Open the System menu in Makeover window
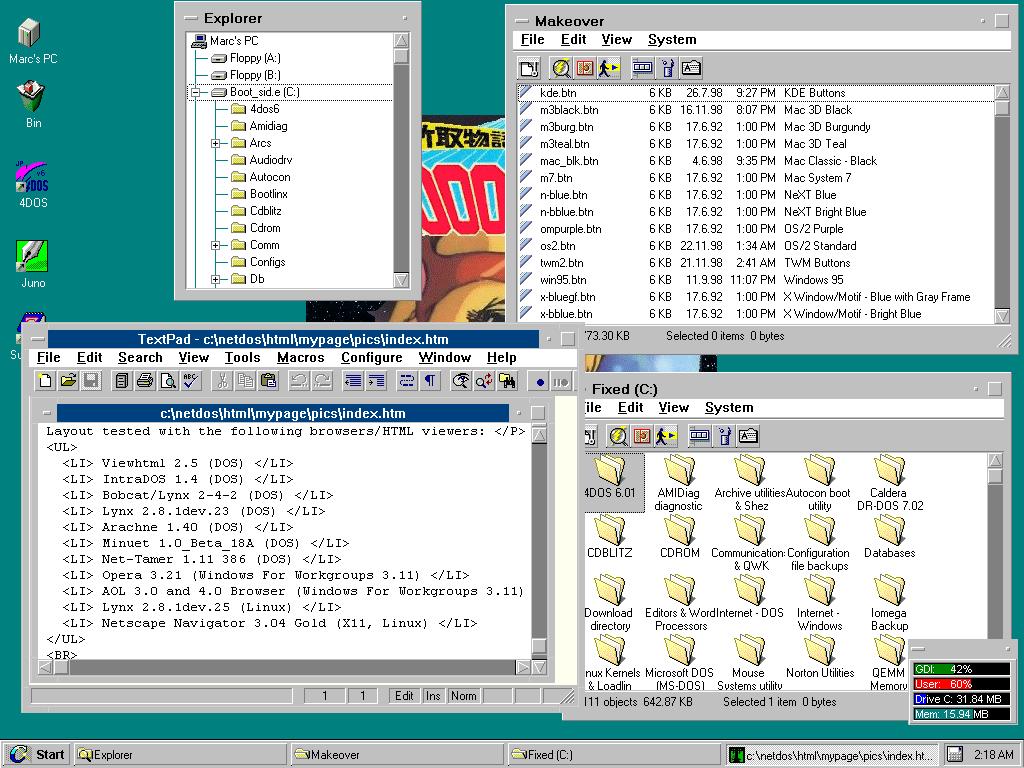This screenshot has width=1024, height=768. pyautogui.click(x=671, y=39)
